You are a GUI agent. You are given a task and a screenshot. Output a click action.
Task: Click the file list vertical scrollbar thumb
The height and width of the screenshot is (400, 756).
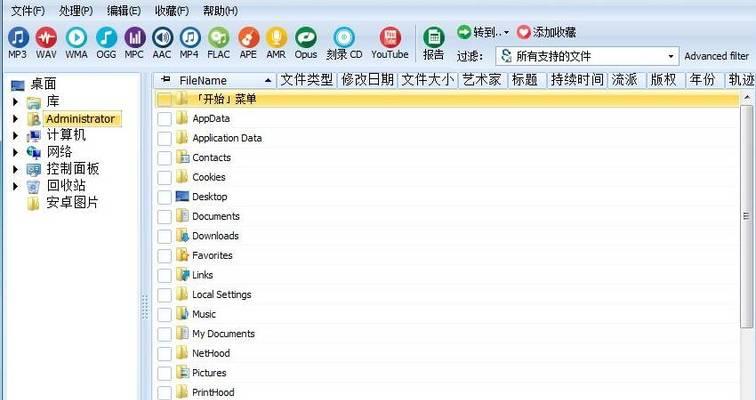[x=746, y=216]
